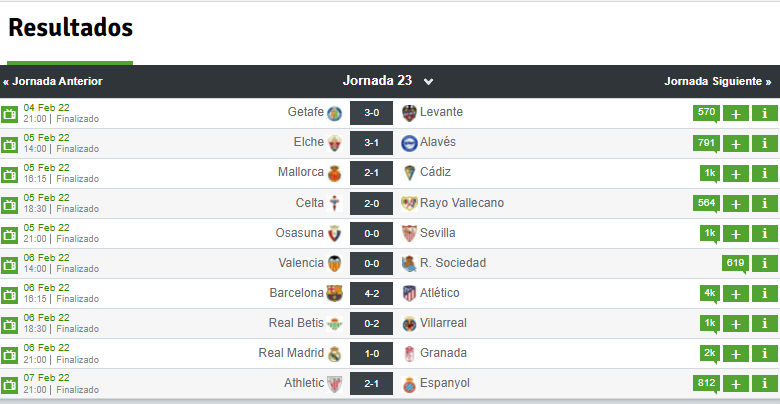Viewport: 780px width, 404px height.
Task: Expand plus button for Real Madrid-Granada
Action: click(x=736, y=354)
